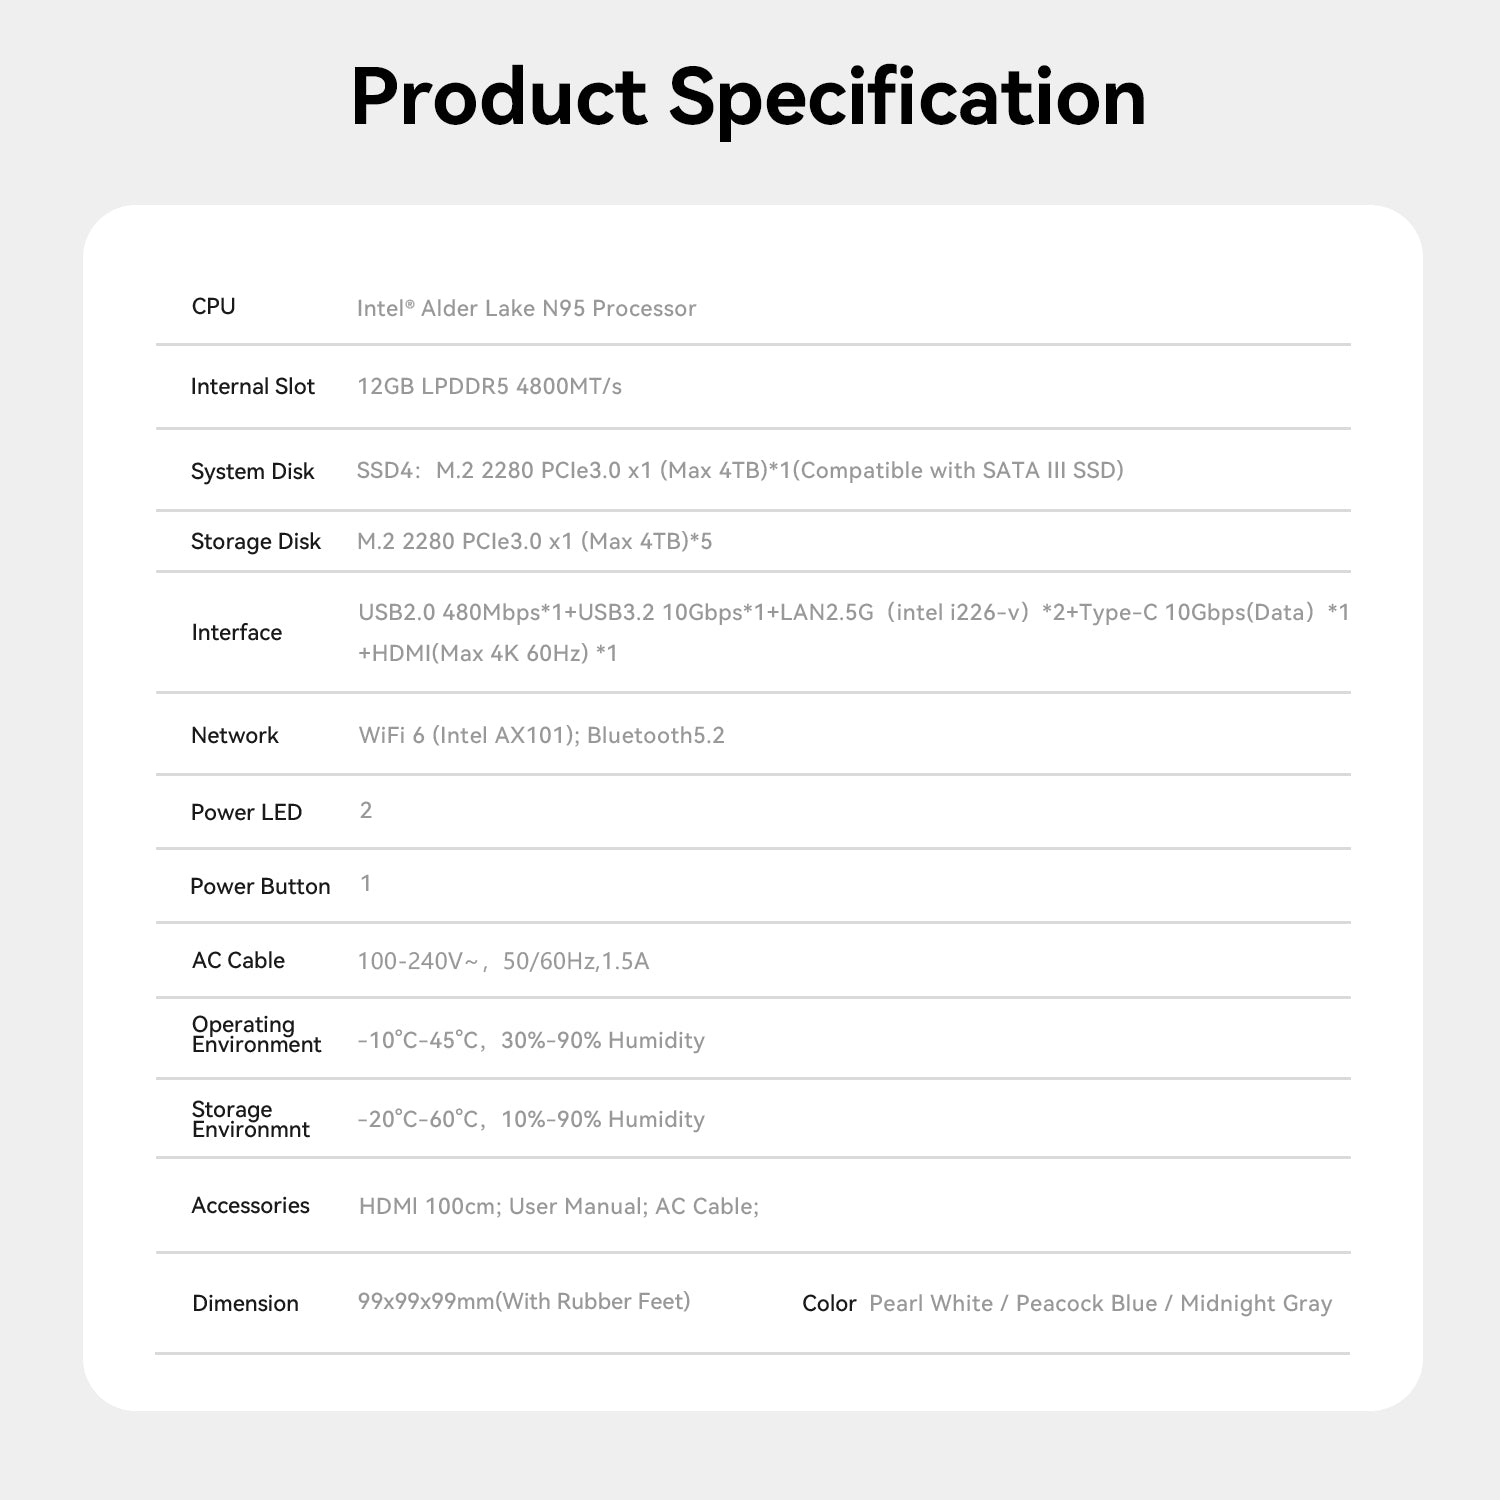Click the Internal Slot label

pyautogui.click(x=252, y=387)
